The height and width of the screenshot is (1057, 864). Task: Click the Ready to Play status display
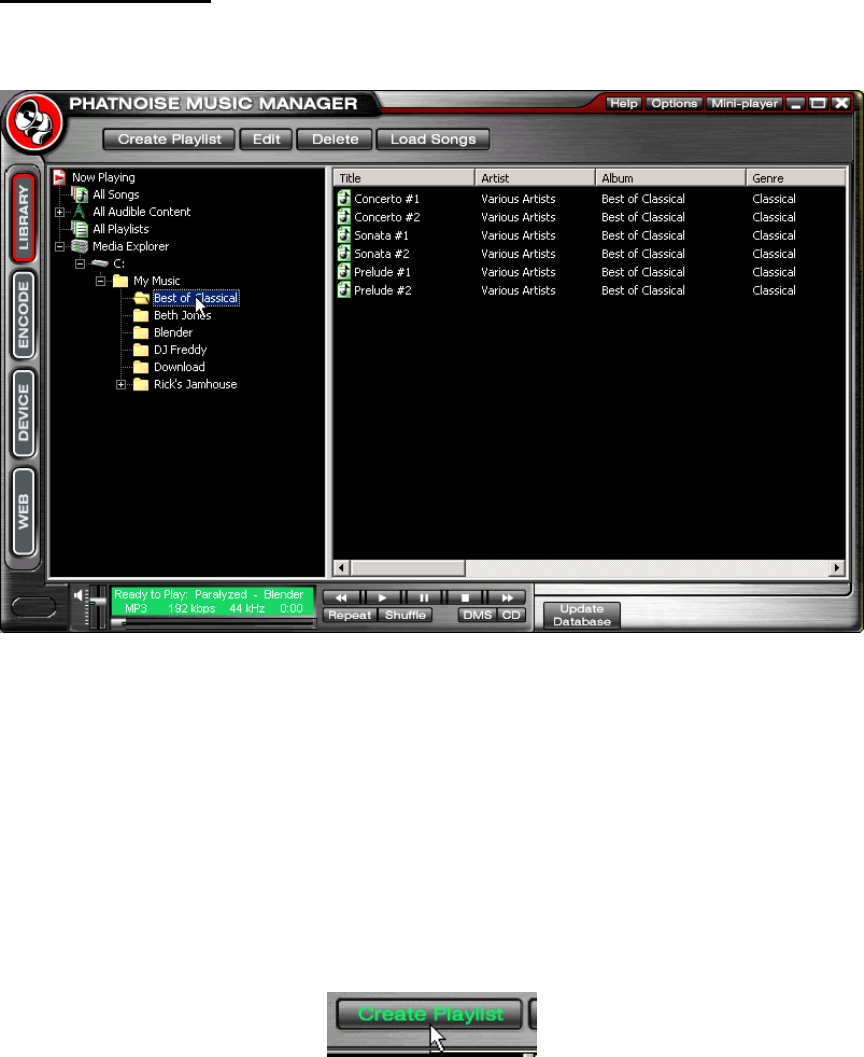[x=212, y=601]
